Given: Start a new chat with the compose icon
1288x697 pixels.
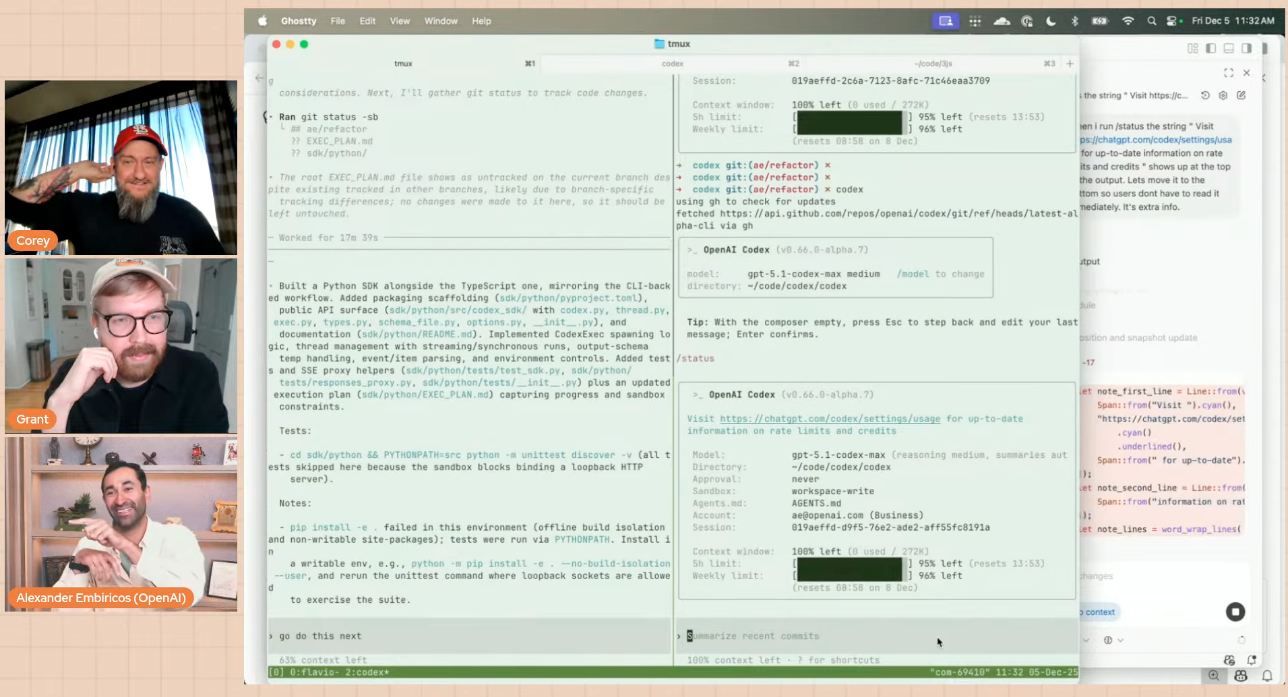Looking at the screenshot, I should coord(1241,95).
